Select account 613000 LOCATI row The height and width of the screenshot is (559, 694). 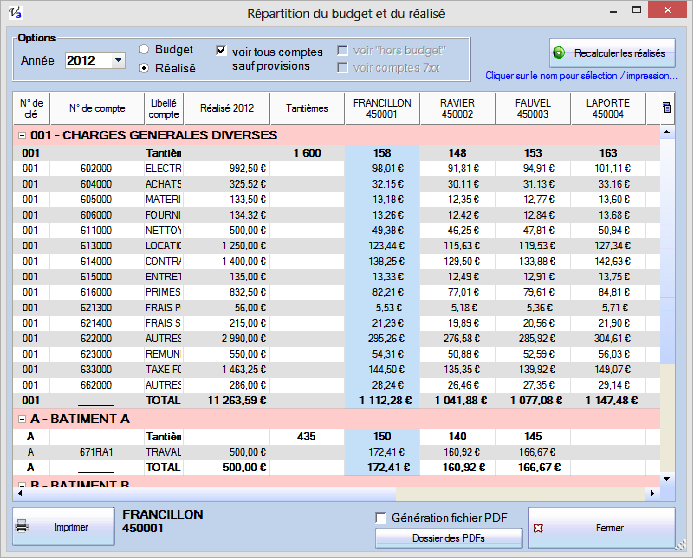point(336,246)
